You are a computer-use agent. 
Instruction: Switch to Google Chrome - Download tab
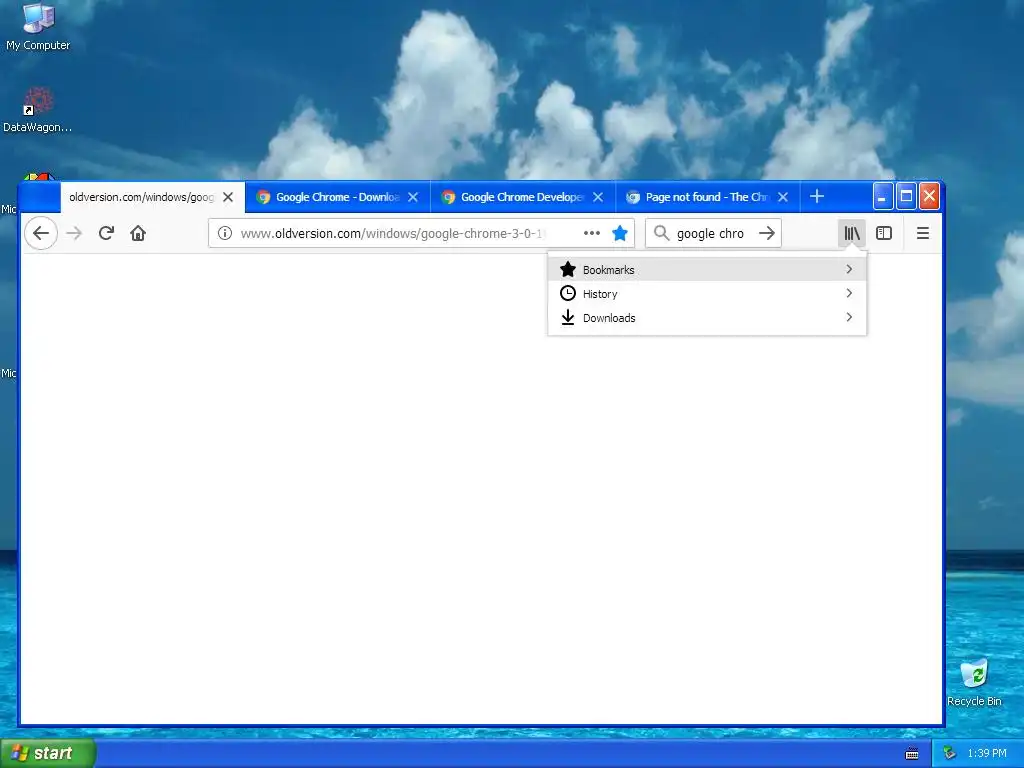338,197
